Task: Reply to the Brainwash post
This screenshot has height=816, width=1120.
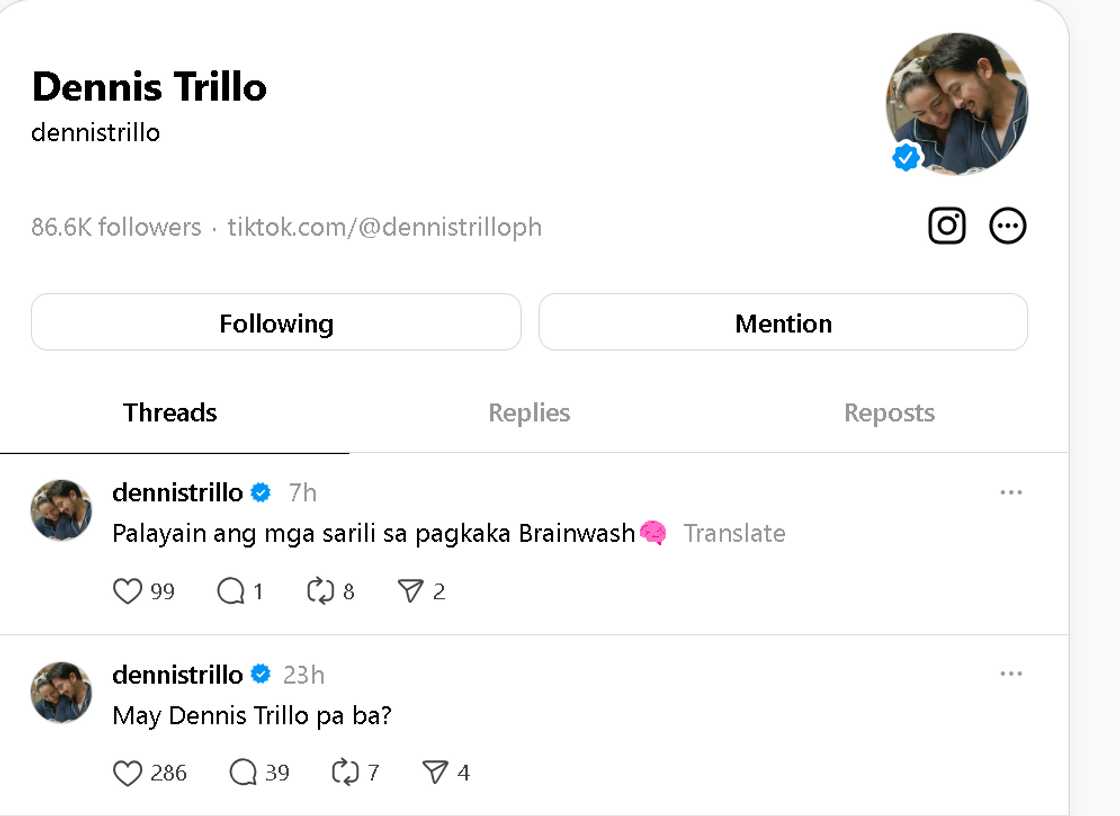Action: 231,592
